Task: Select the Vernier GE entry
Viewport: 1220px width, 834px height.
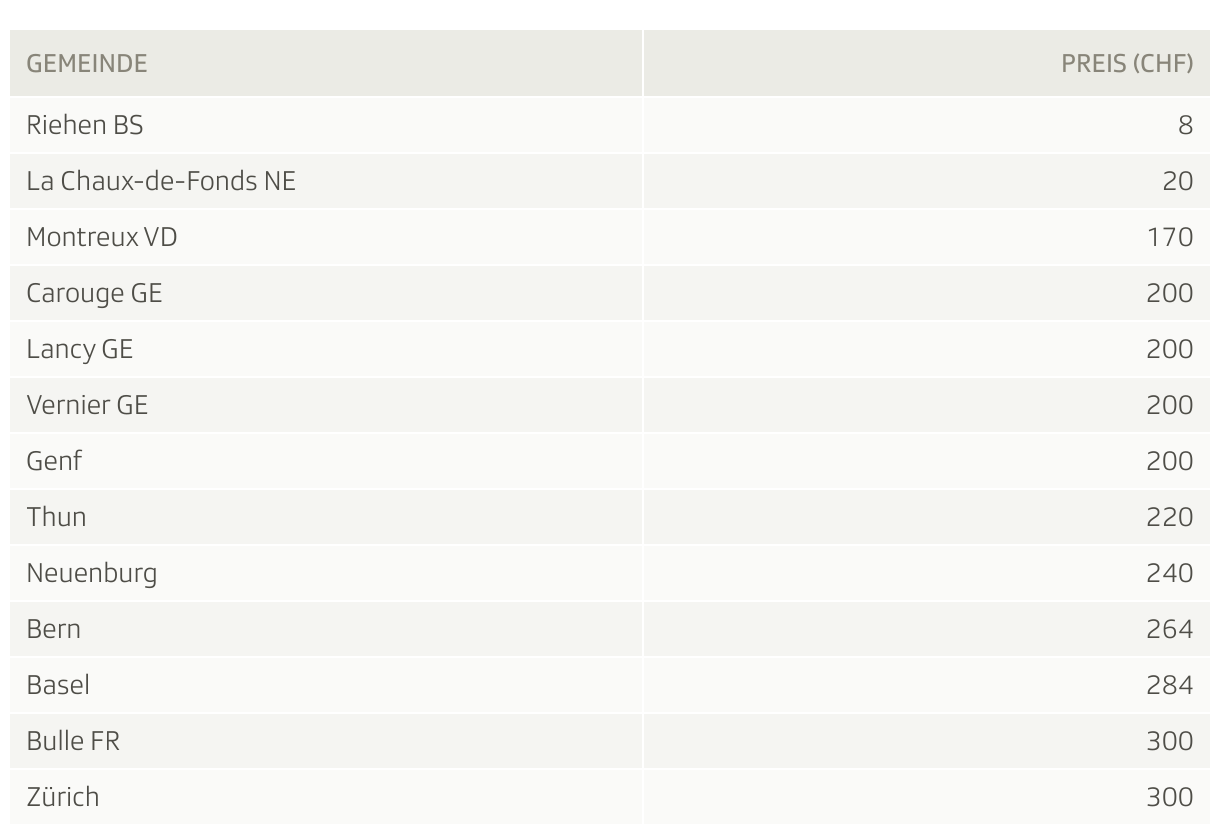Action: click(87, 405)
